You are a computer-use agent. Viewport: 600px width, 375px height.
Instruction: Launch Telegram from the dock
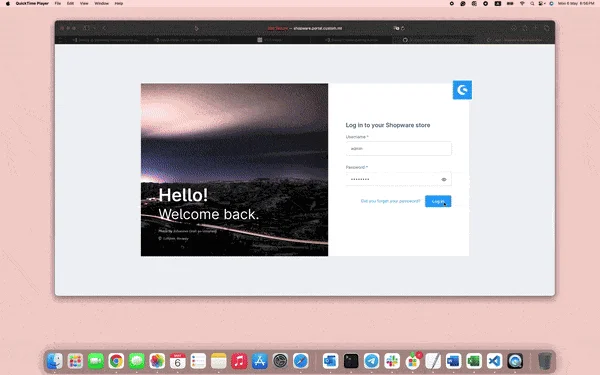371,361
